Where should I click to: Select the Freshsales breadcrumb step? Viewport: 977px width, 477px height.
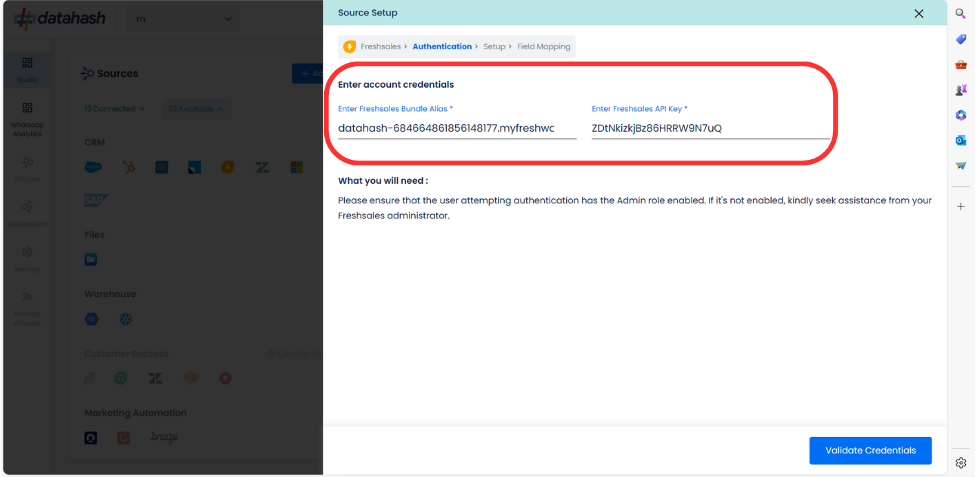coord(380,47)
